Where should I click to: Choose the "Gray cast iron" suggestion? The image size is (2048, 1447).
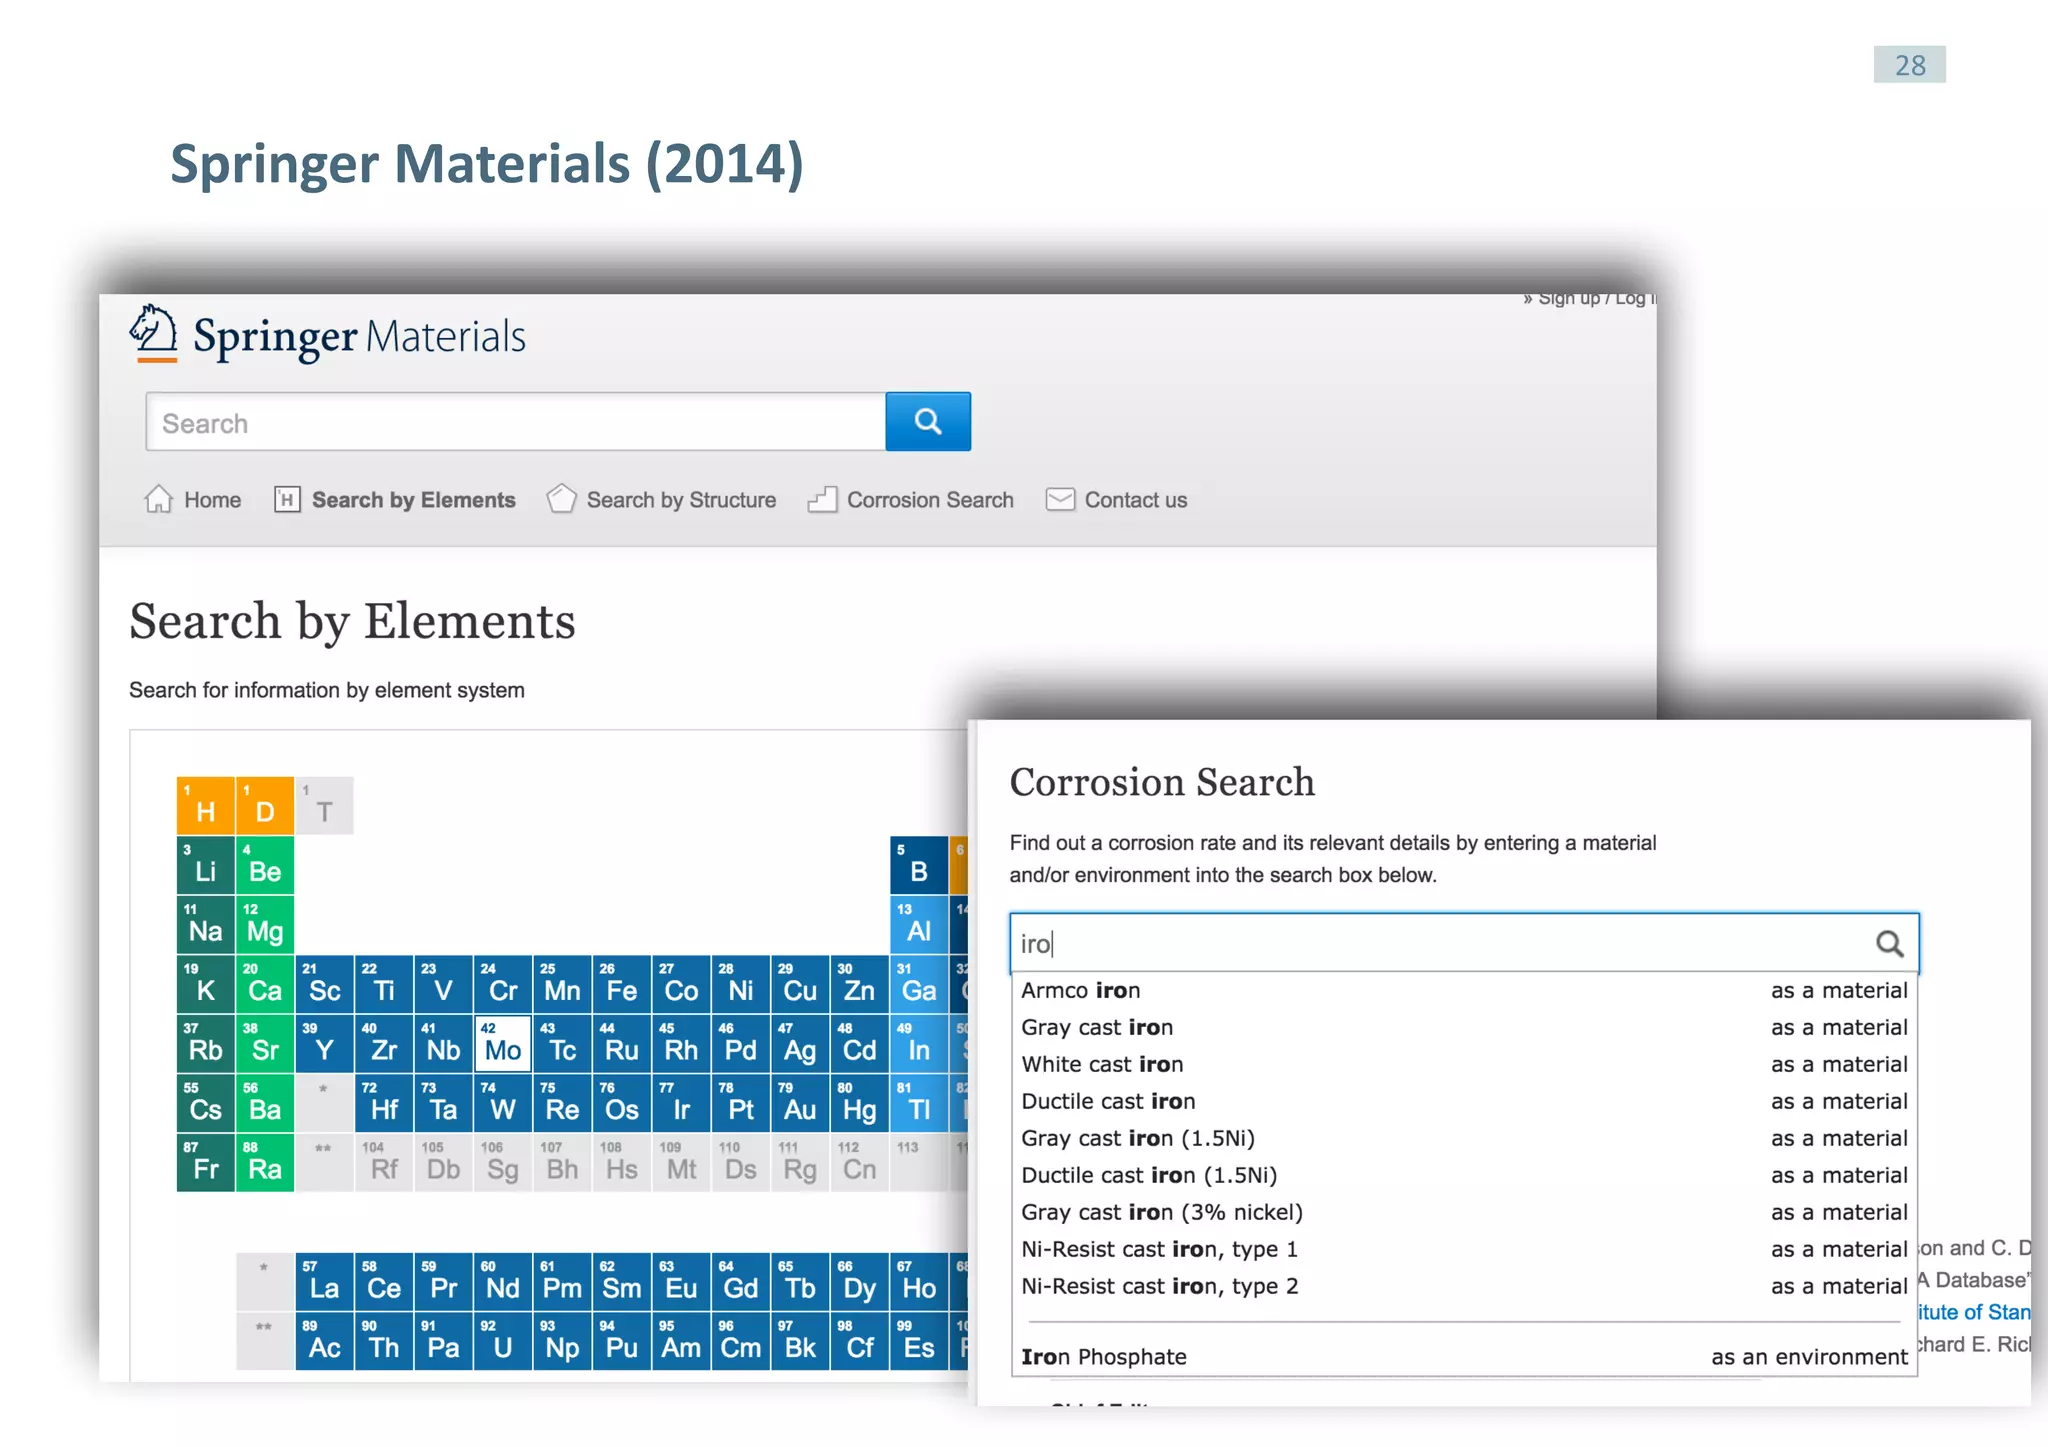click(x=1464, y=1027)
